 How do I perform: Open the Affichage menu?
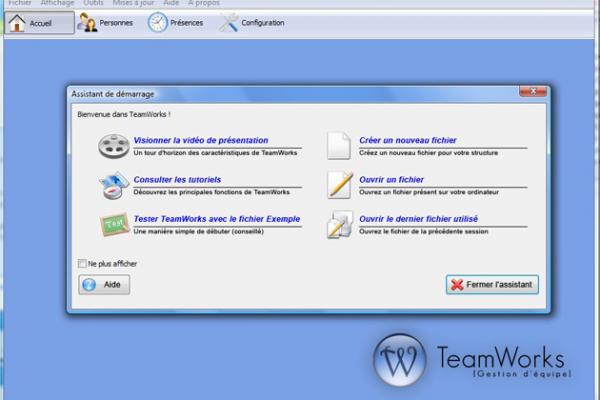click(57, 3)
